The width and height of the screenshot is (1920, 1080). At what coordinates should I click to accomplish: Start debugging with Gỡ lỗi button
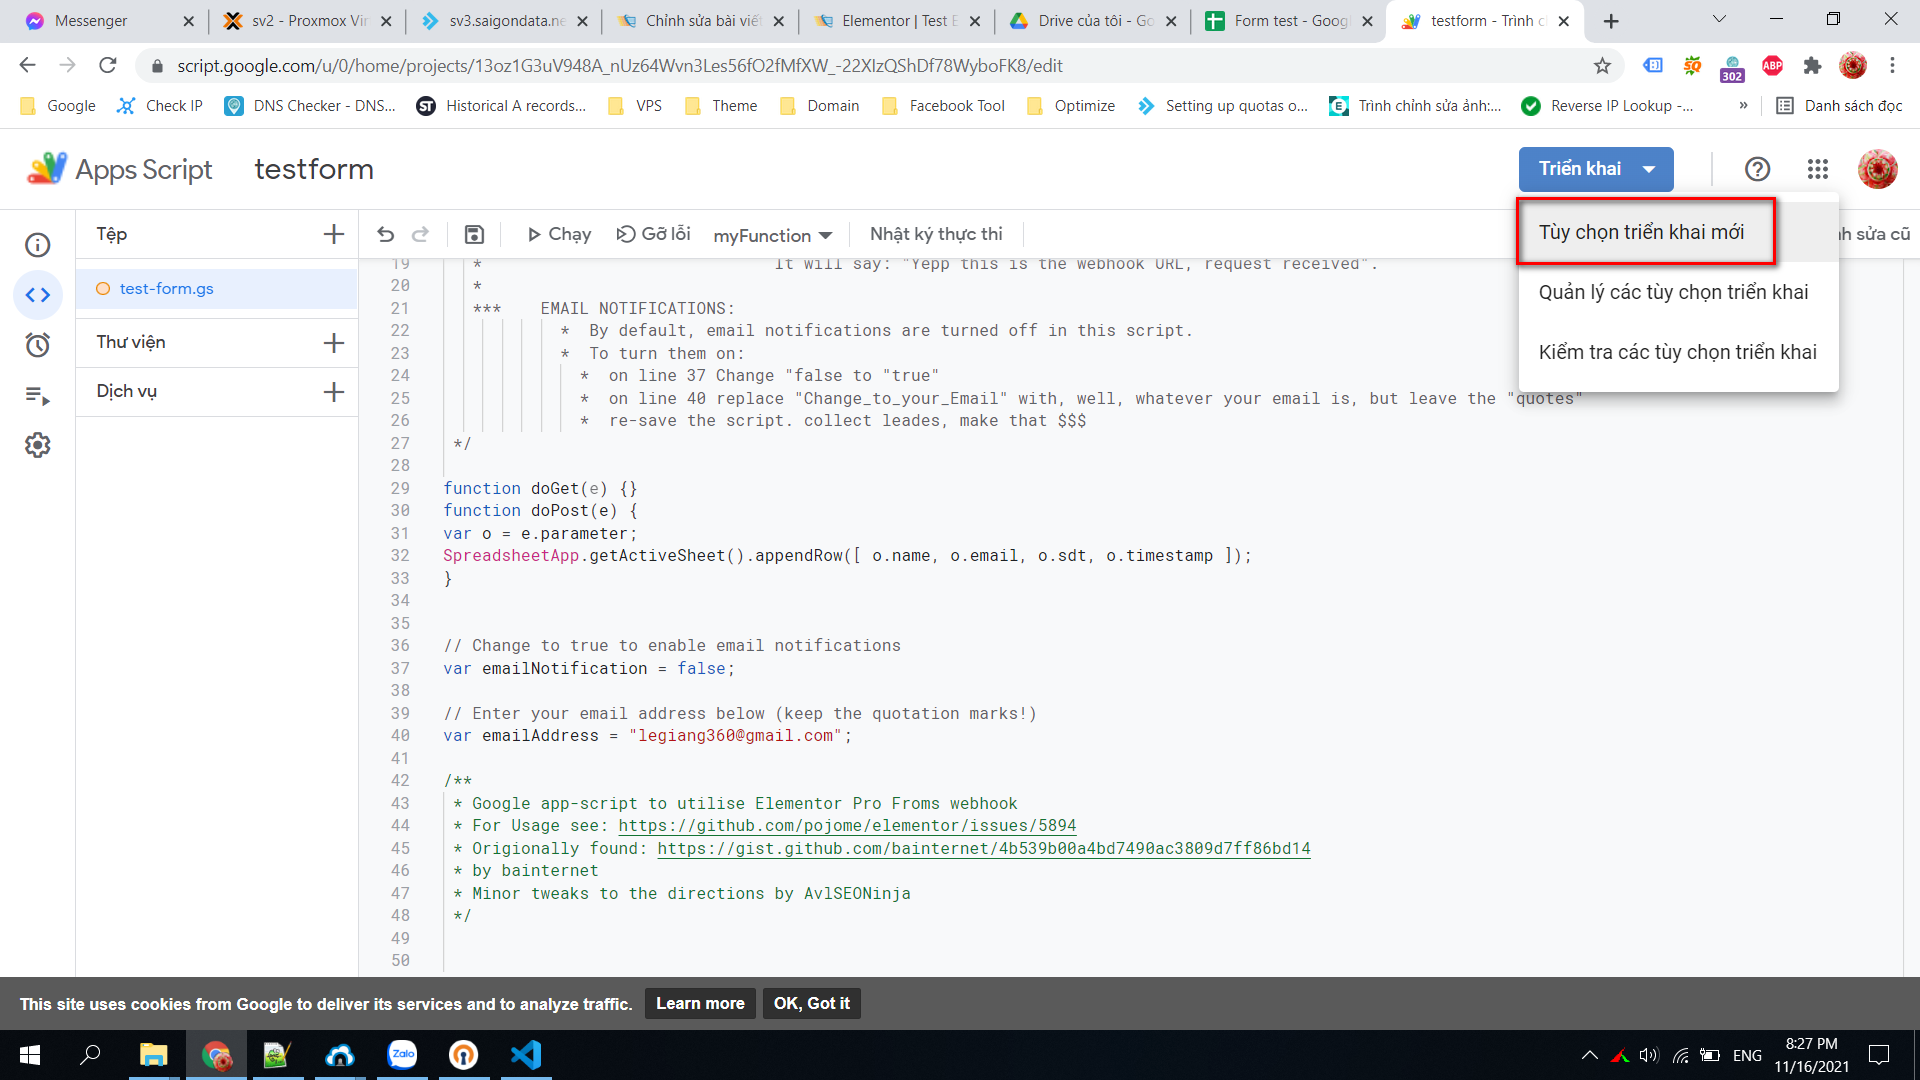[x=653, y=234]
